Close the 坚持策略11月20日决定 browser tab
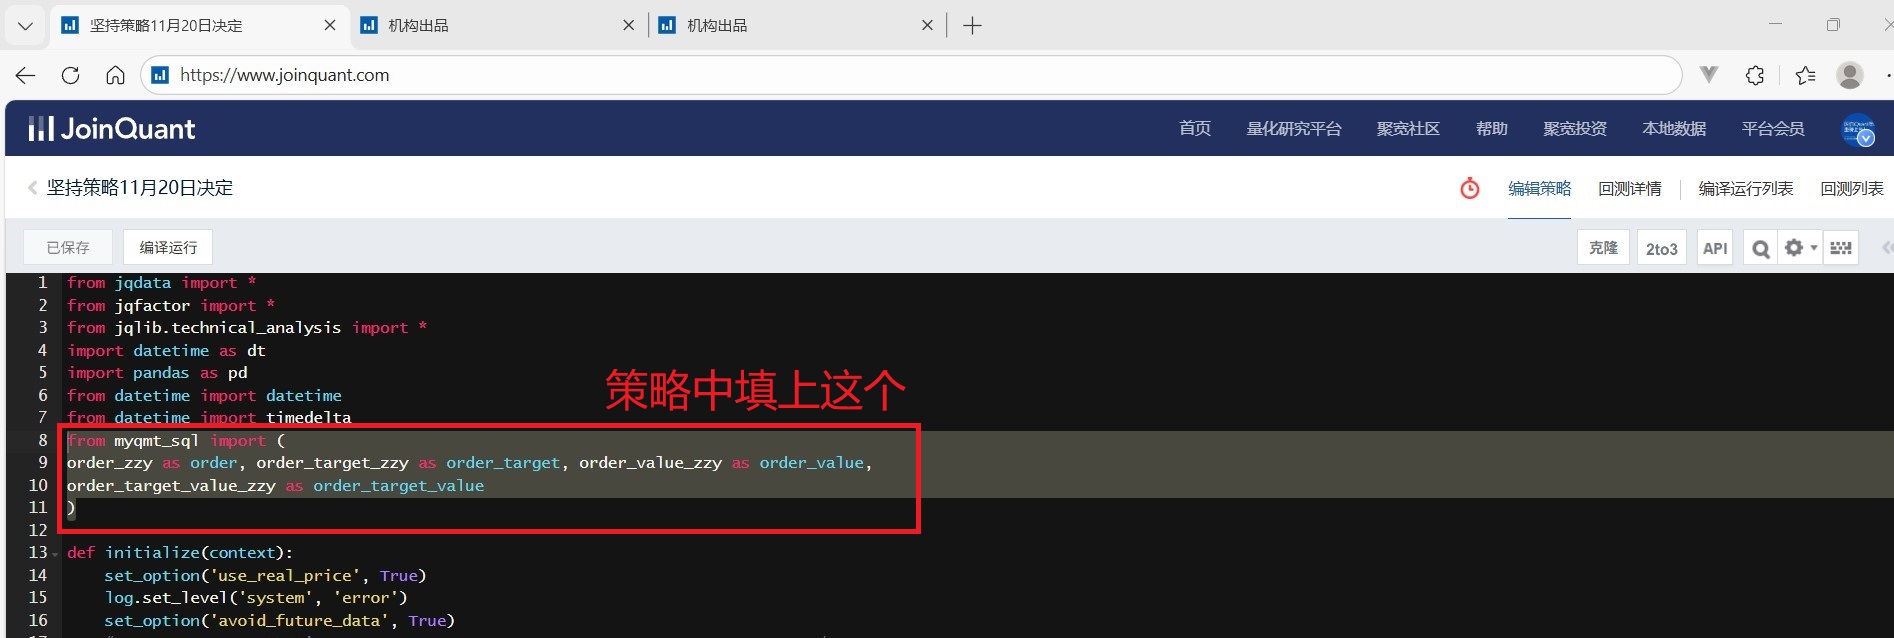 pyautogui.click(x=330, y=26)
